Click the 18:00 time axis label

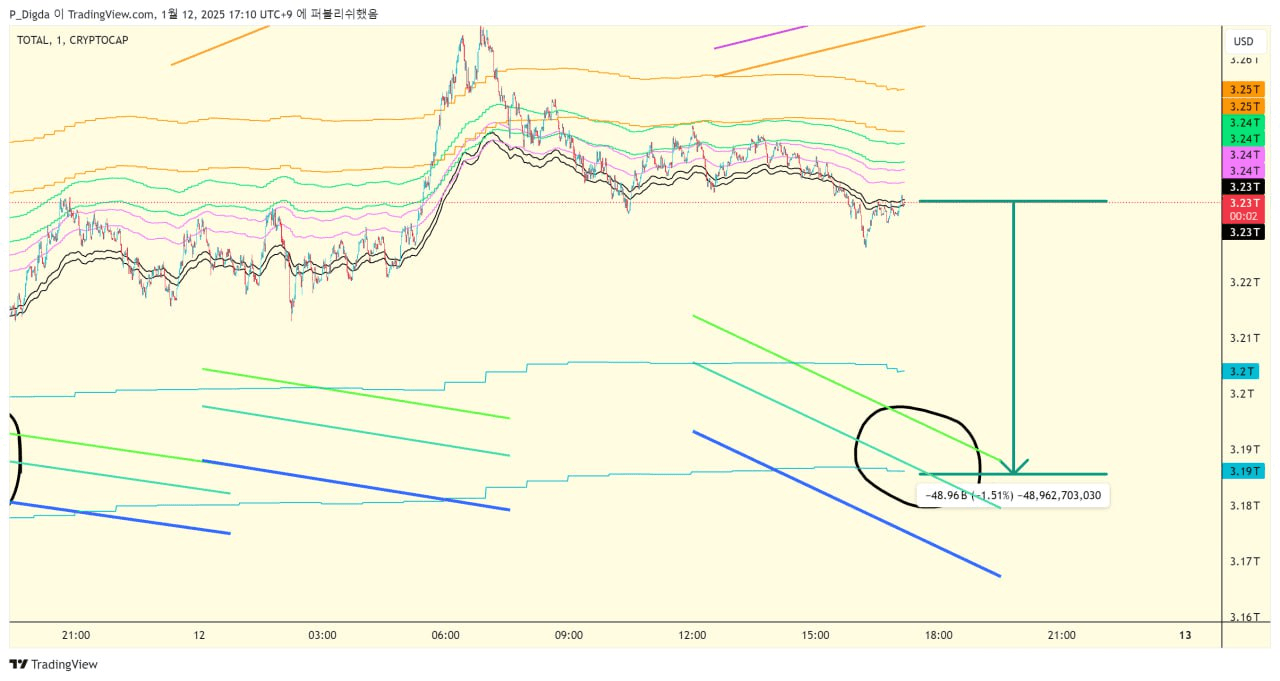tap(938, 635)
